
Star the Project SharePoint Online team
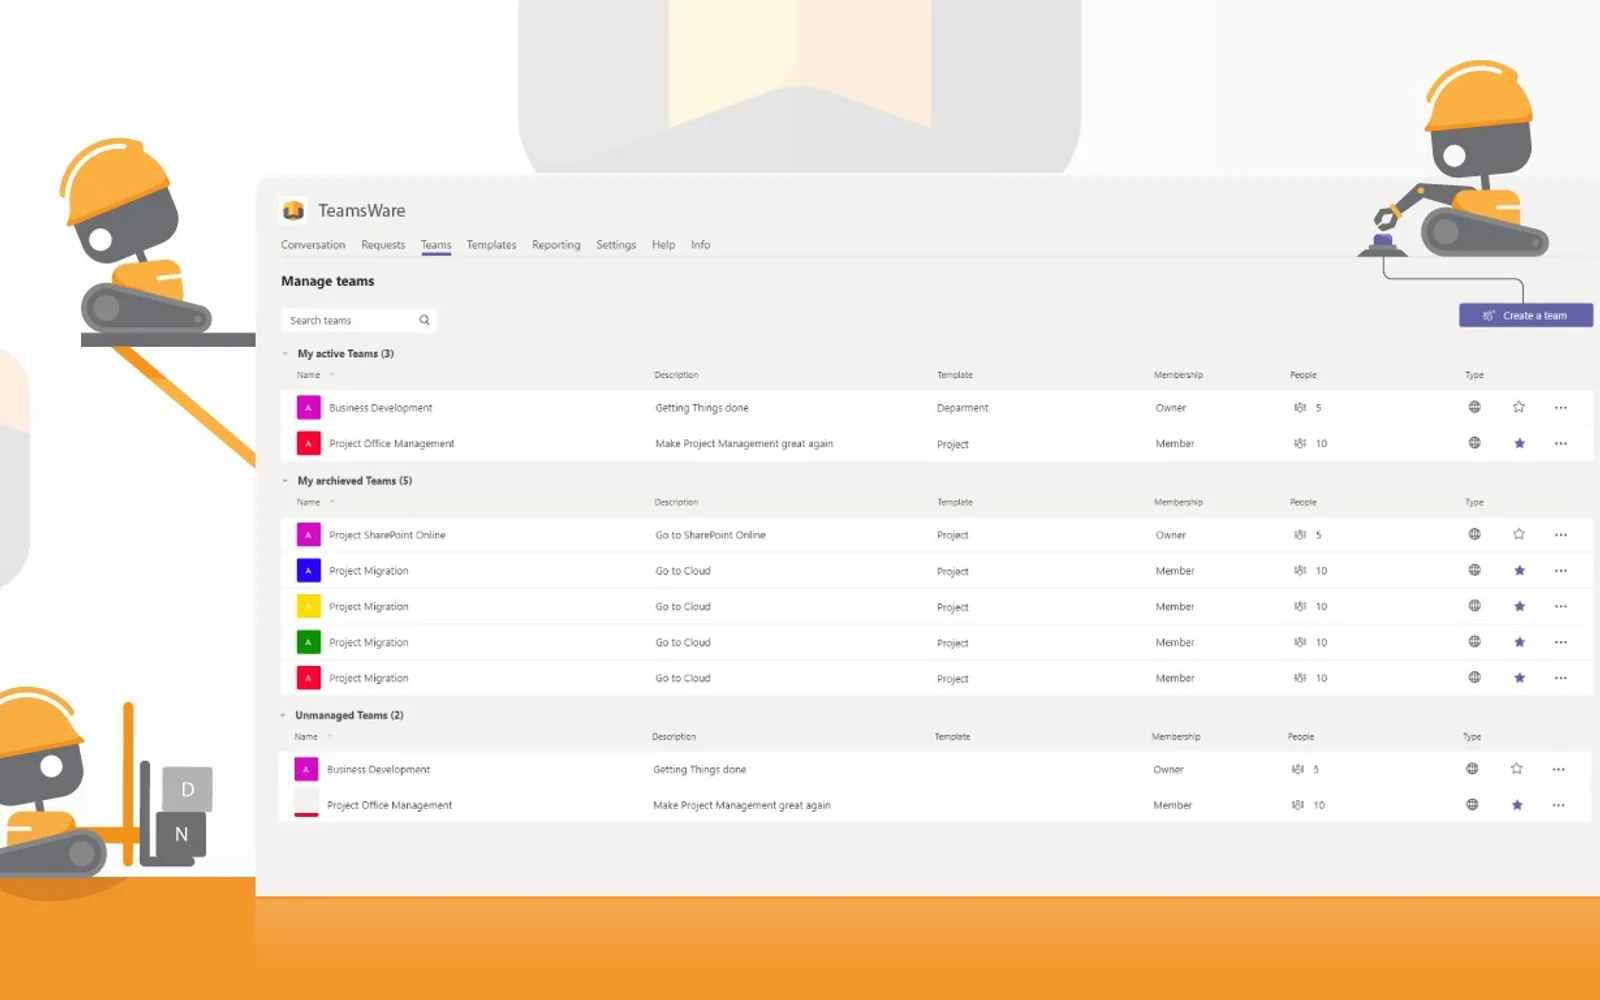pyautogui.click(x=1519, y=534)
